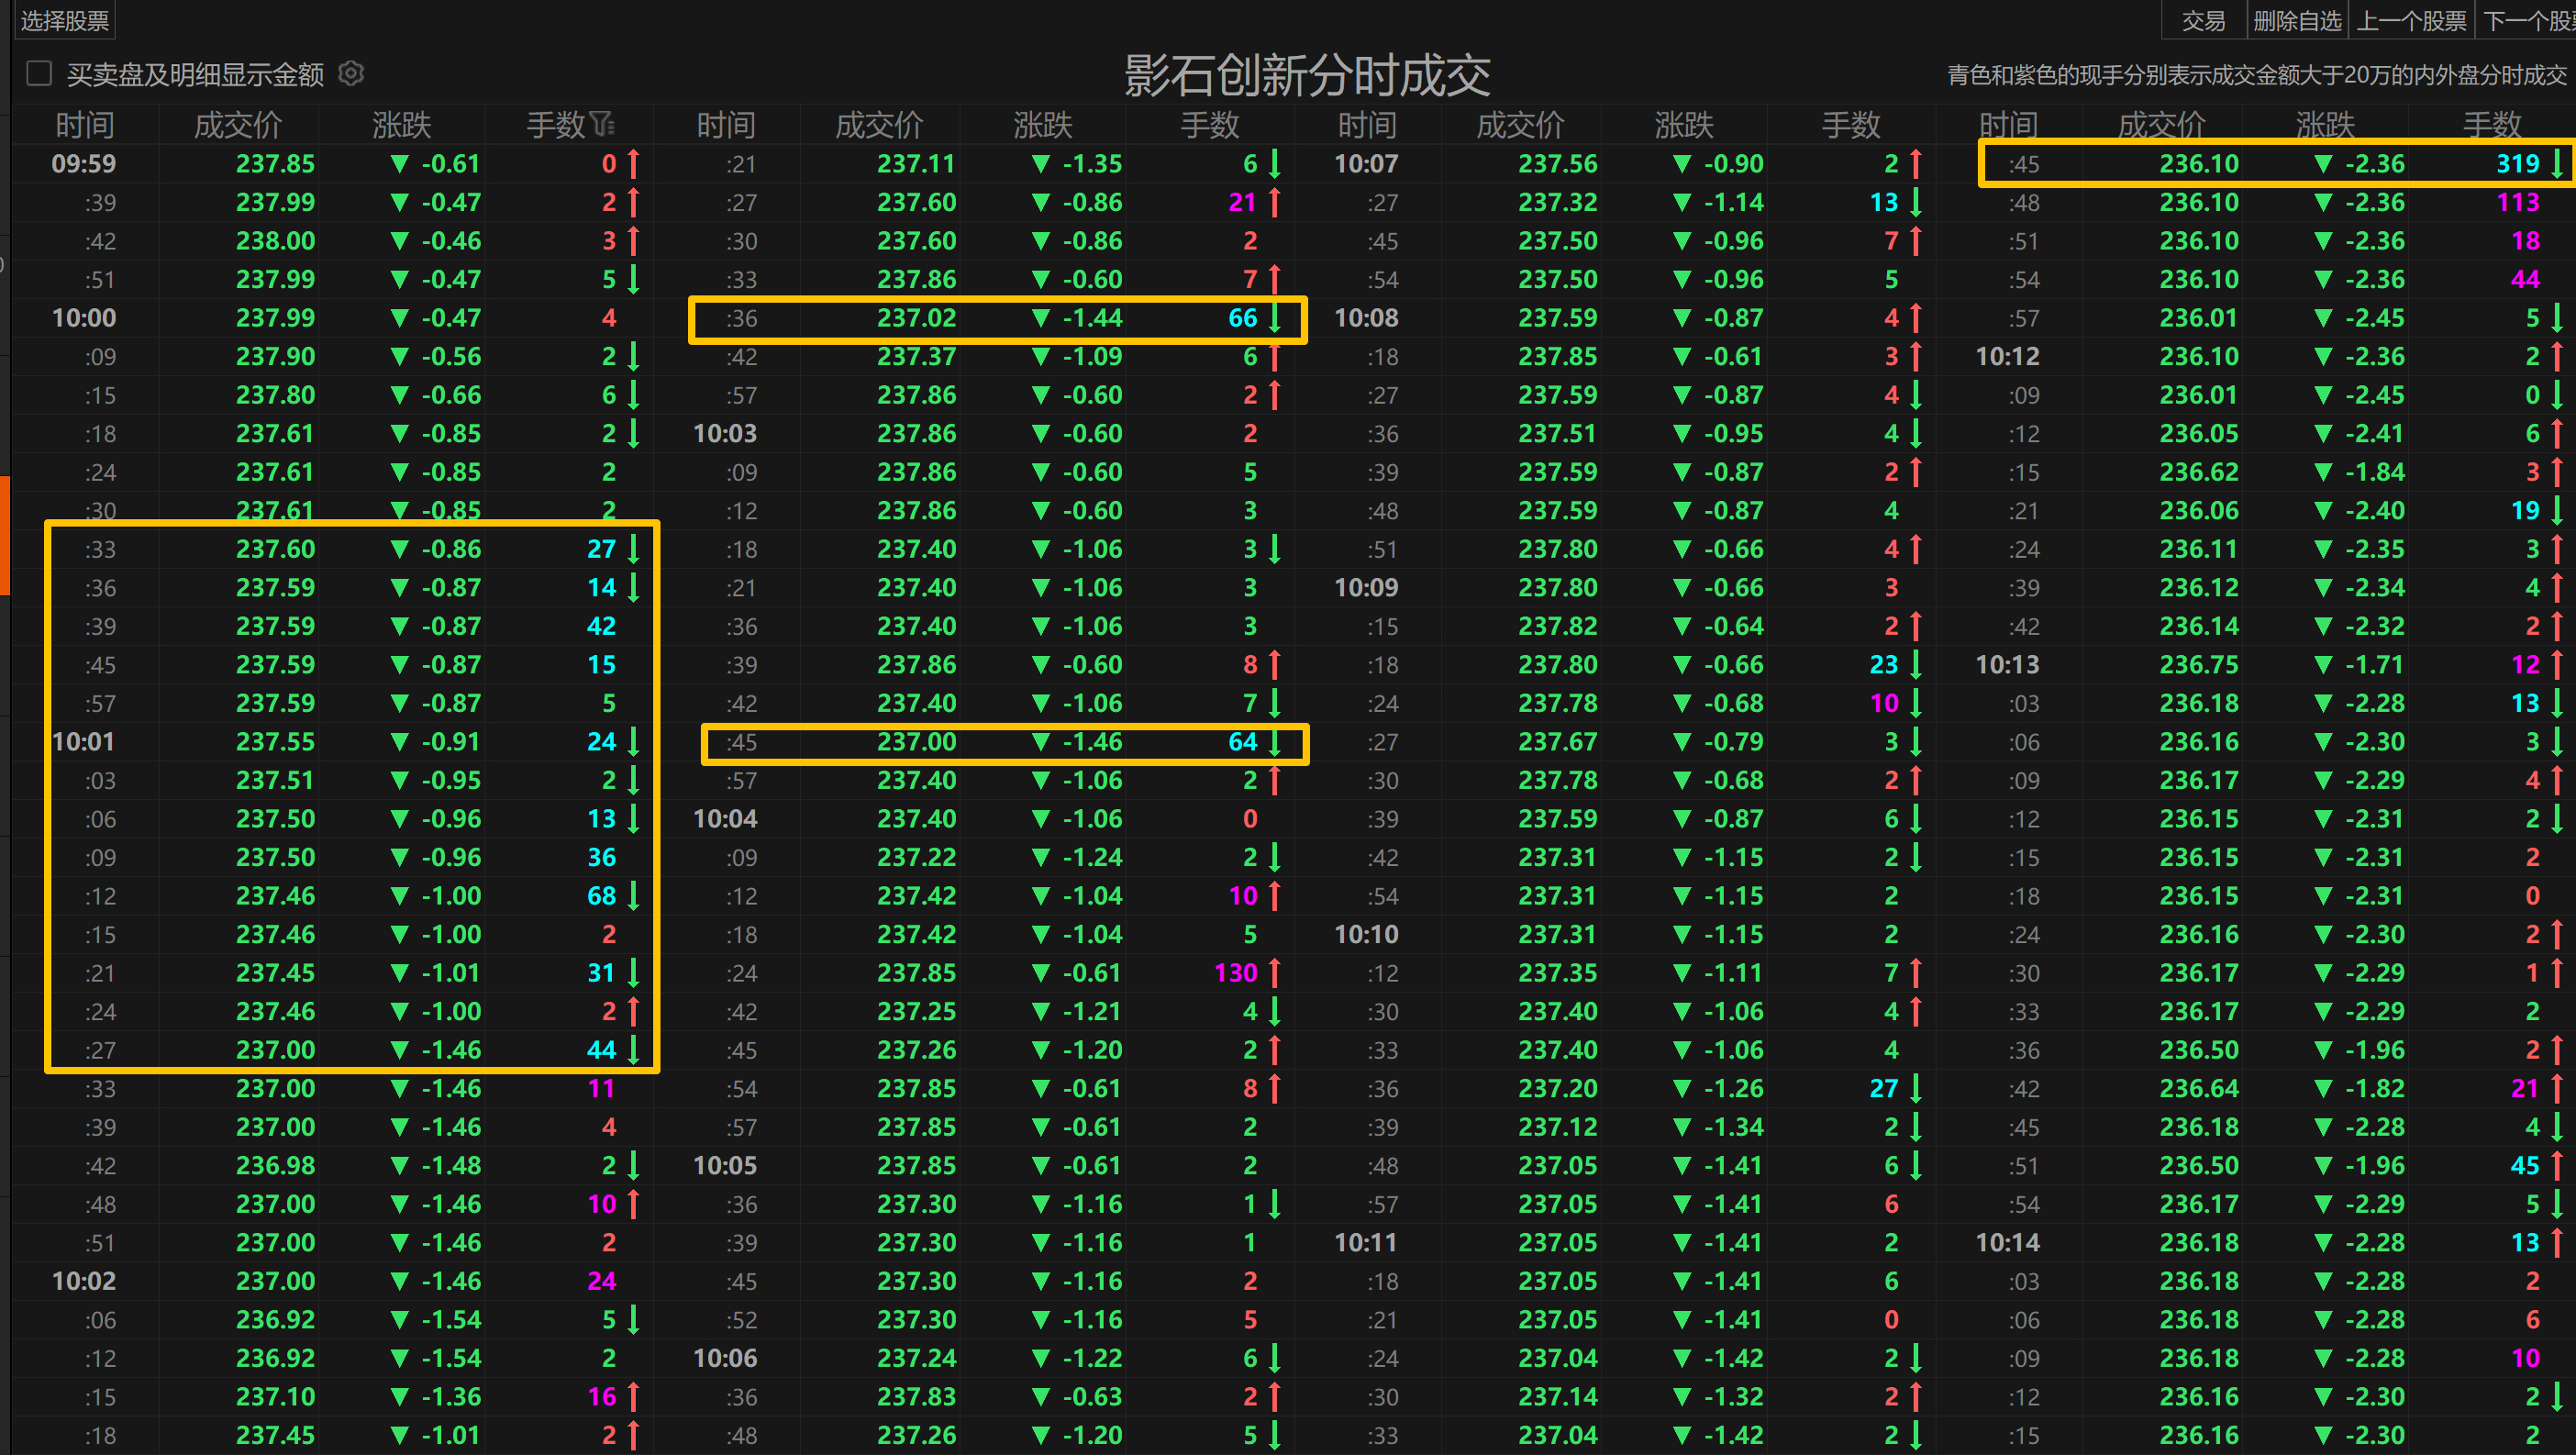
Task: Click the green down arrow beside volume 68
Action: tap(634, 896)
